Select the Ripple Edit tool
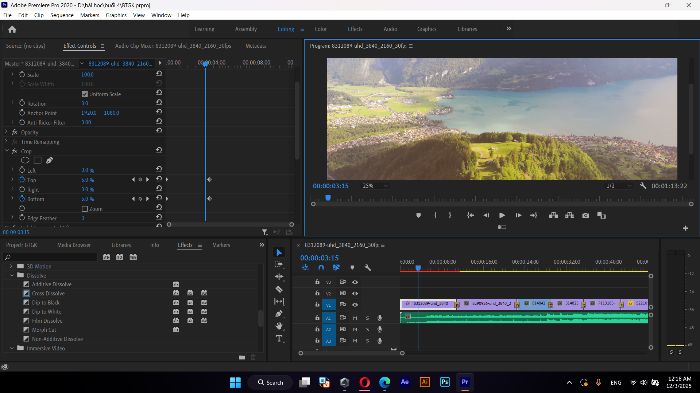Image resolution: width=700 pixels, height=393 pixels. click(x=279, y=277)
